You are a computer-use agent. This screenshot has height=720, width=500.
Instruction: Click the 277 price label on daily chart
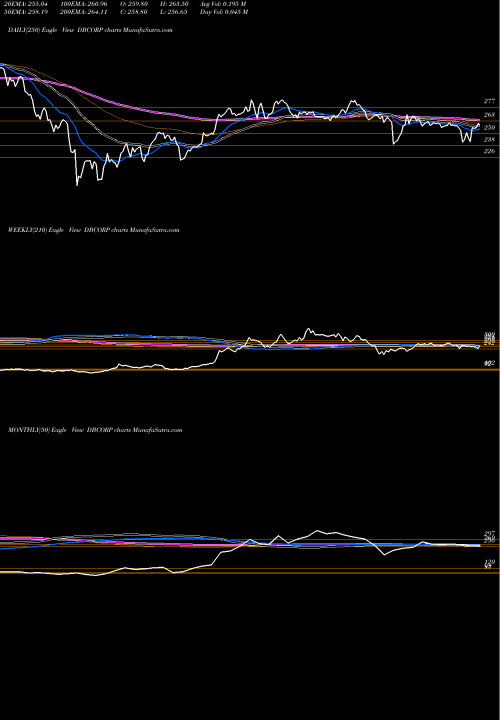click(x=489, y=101)
